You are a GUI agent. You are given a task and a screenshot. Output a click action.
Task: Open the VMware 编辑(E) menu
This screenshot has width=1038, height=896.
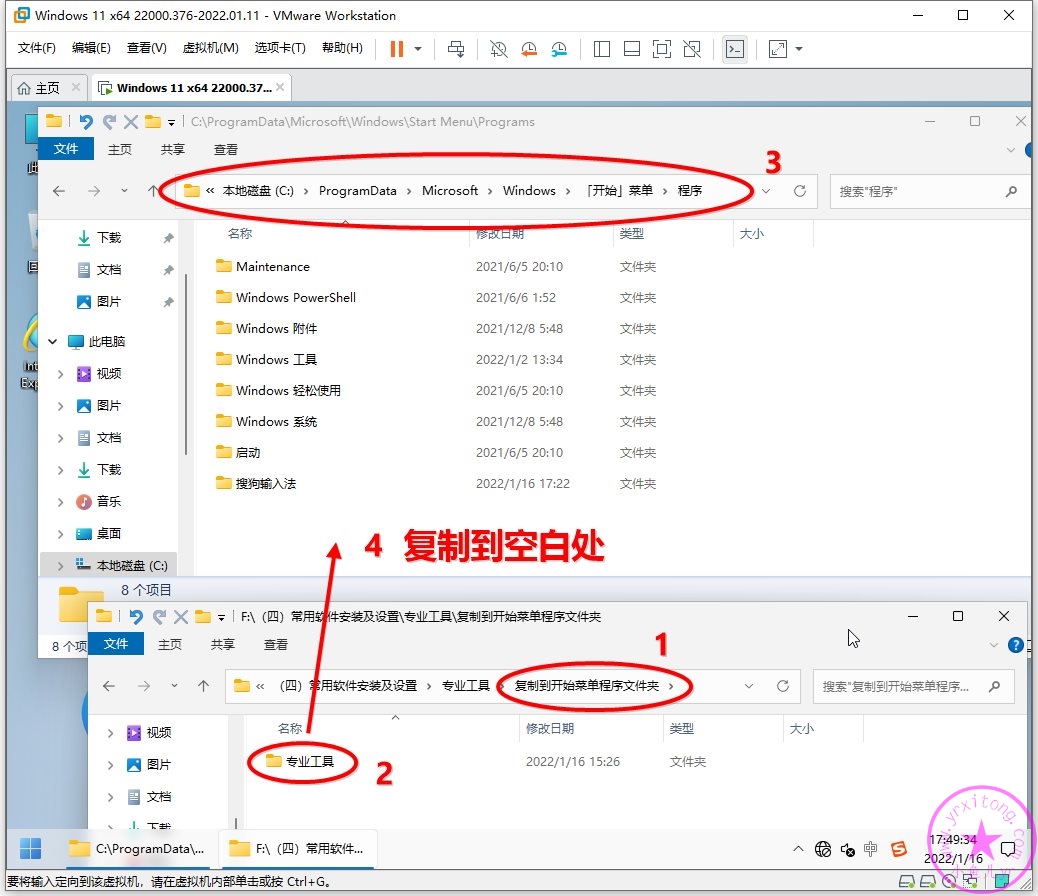91,48
